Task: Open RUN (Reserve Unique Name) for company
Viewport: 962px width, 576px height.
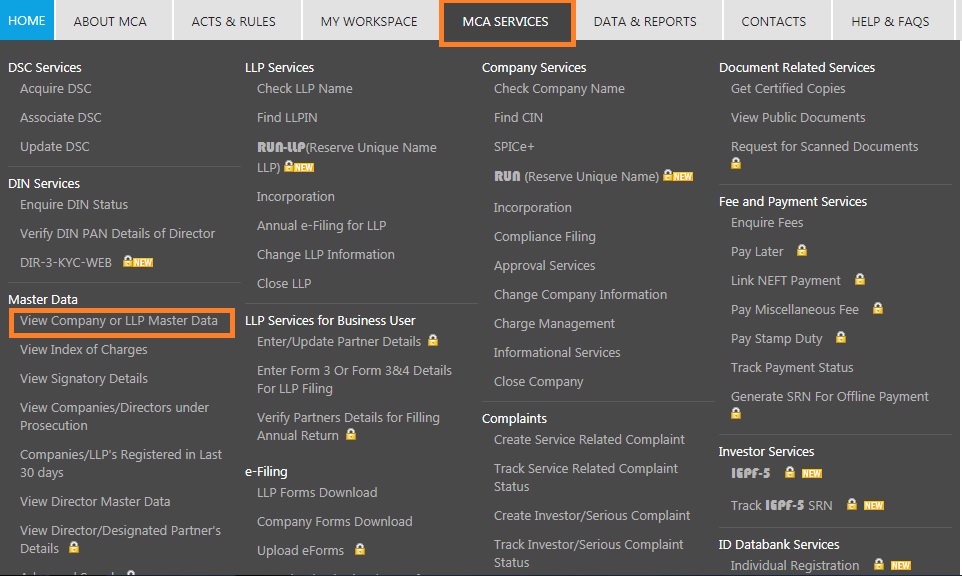Action: pyautogui.click(x=576, y=177)
